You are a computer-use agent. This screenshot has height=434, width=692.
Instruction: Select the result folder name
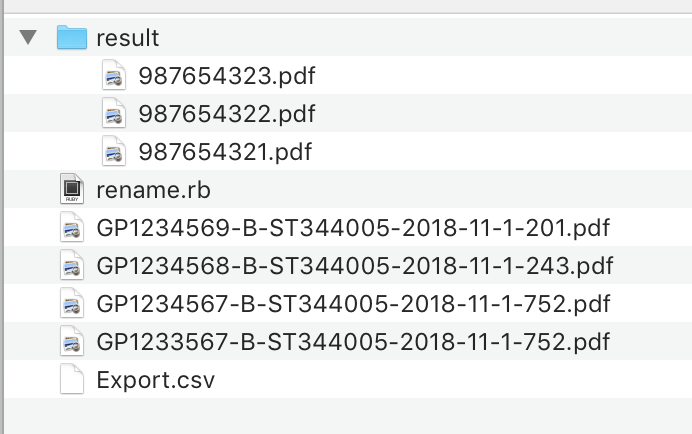128,39
